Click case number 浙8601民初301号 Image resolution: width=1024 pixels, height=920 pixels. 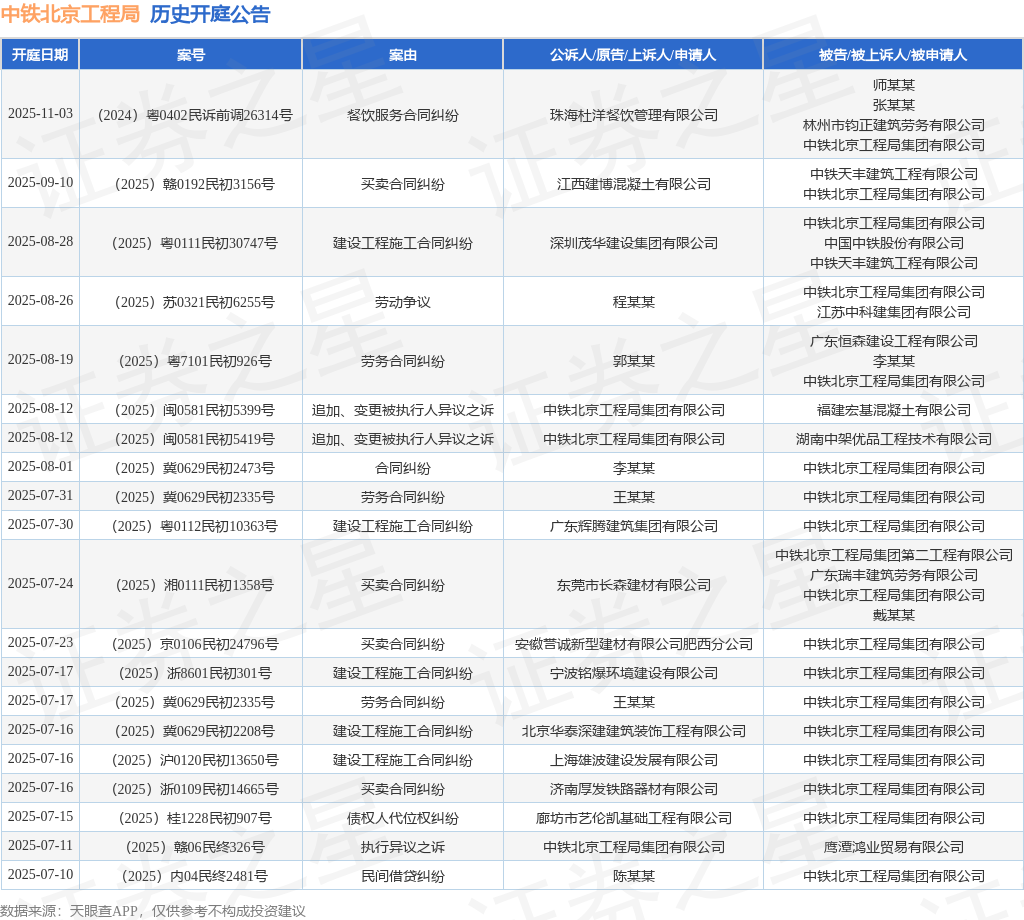tap(195, 673)
